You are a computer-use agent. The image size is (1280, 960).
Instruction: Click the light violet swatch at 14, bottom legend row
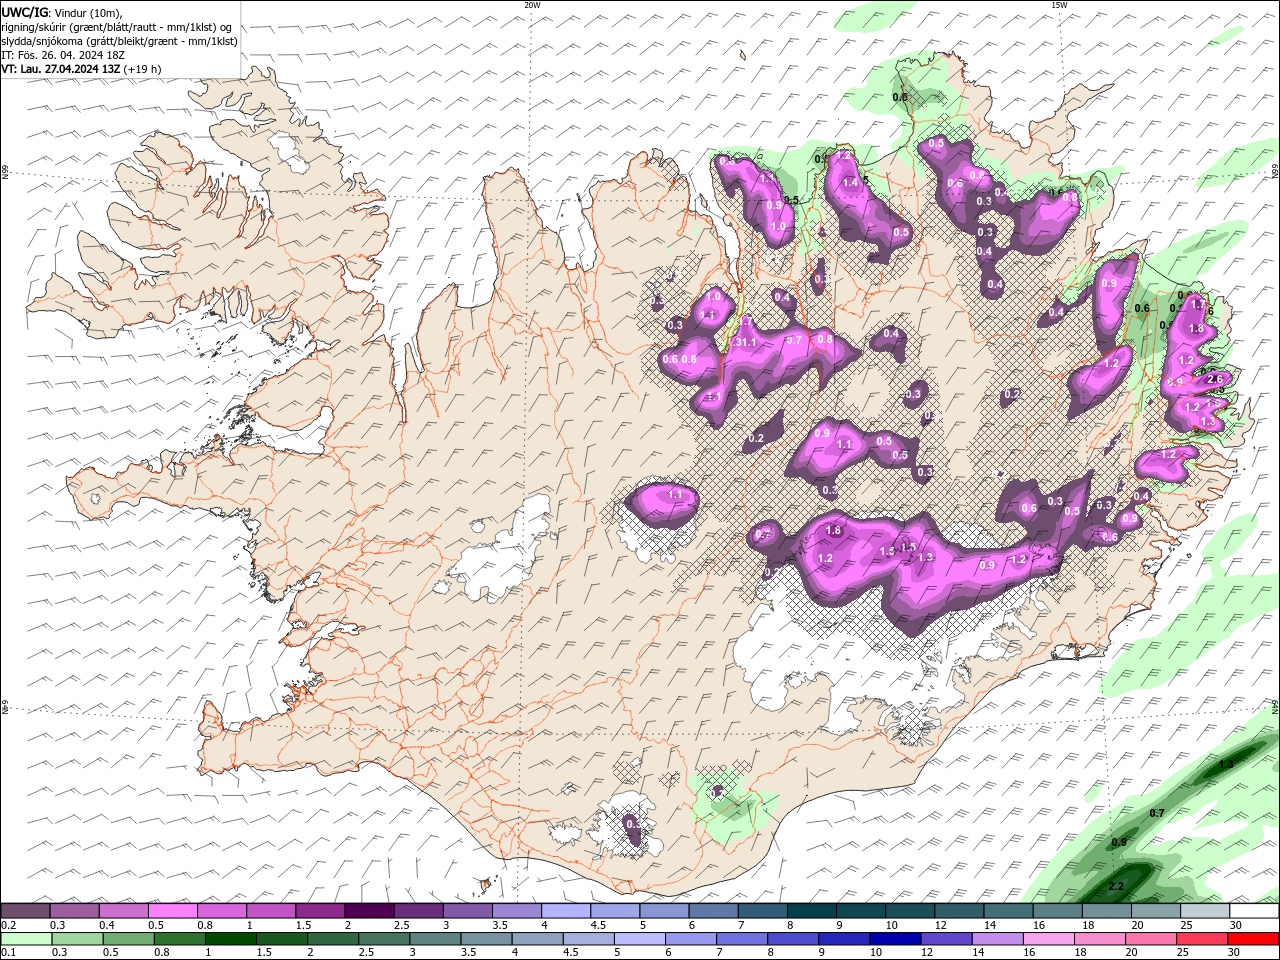click(997, 939)
